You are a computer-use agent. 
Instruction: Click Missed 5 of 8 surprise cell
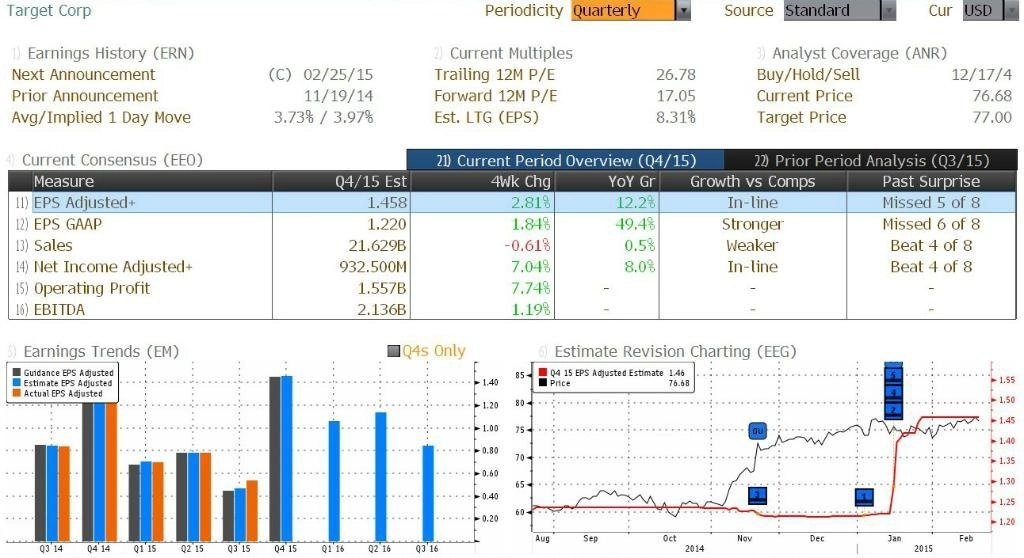(x=931, y=203)
